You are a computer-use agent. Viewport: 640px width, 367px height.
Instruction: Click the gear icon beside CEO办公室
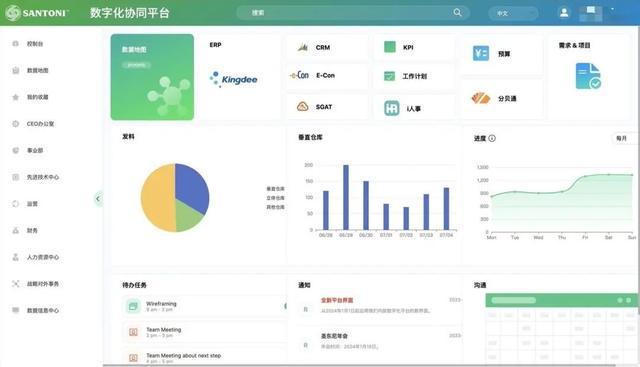coord(16,124)
